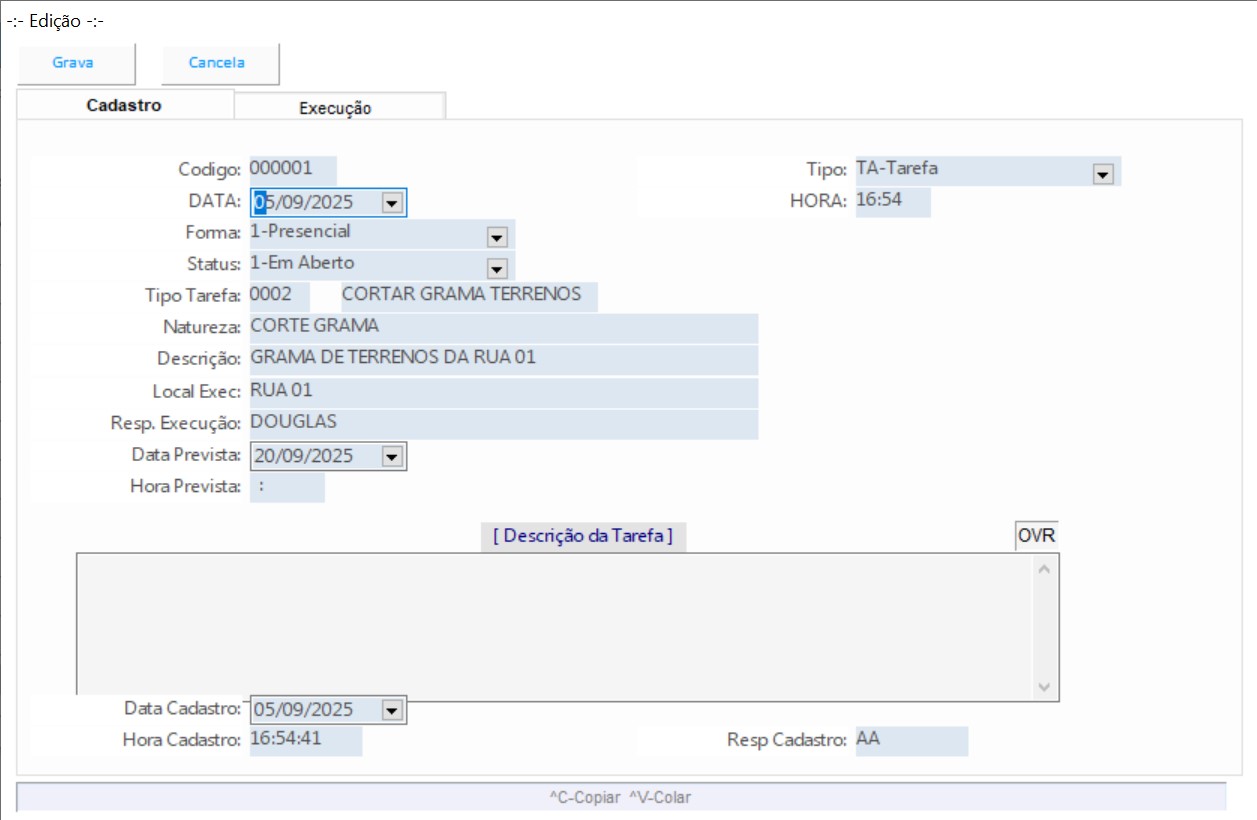Screen dimensions: 1257x820
Task: Click into the Descrição text field
Action: click(x=502, y=358)
